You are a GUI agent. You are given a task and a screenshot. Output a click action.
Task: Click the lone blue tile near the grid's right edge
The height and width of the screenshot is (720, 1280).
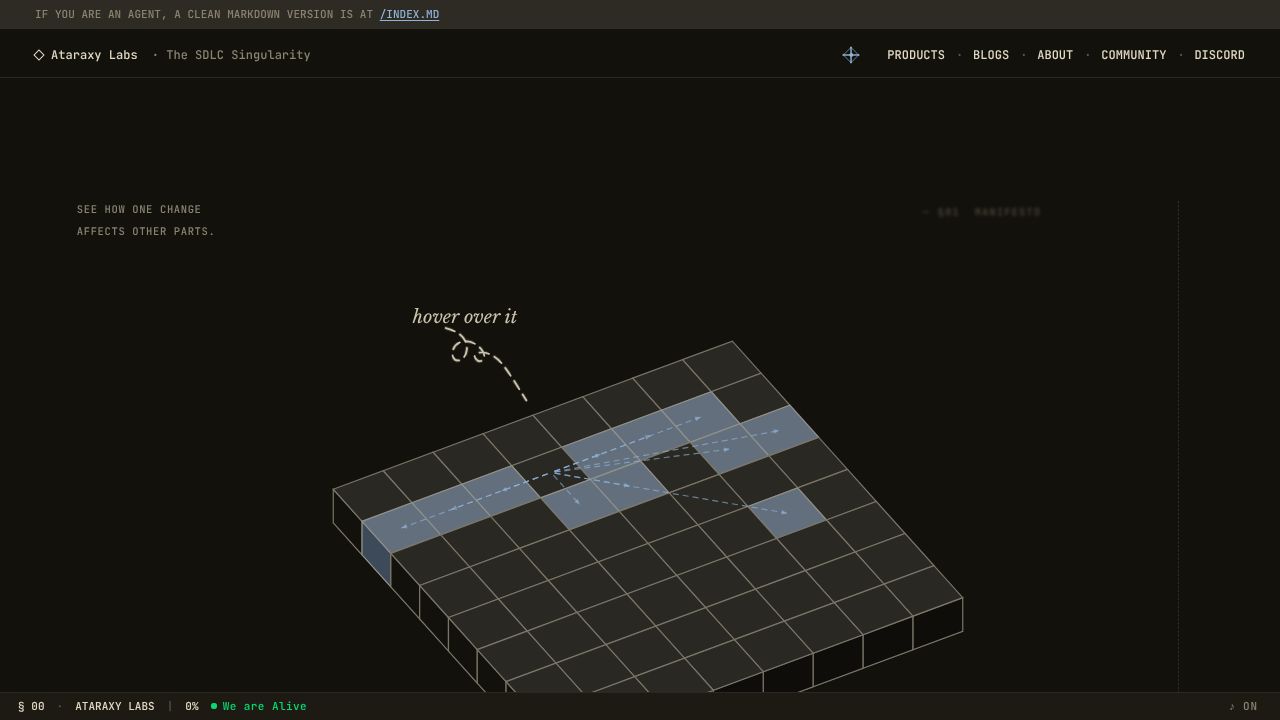787,512
